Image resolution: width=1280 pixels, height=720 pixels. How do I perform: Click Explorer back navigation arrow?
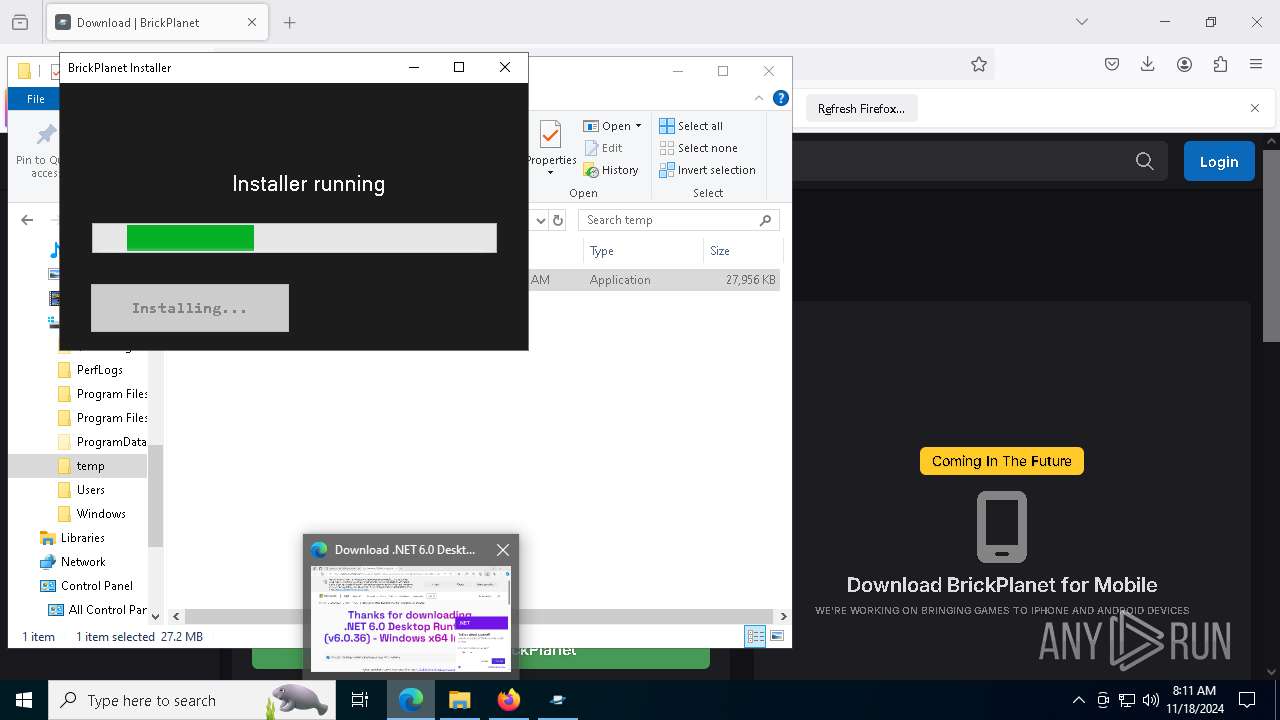27,220
